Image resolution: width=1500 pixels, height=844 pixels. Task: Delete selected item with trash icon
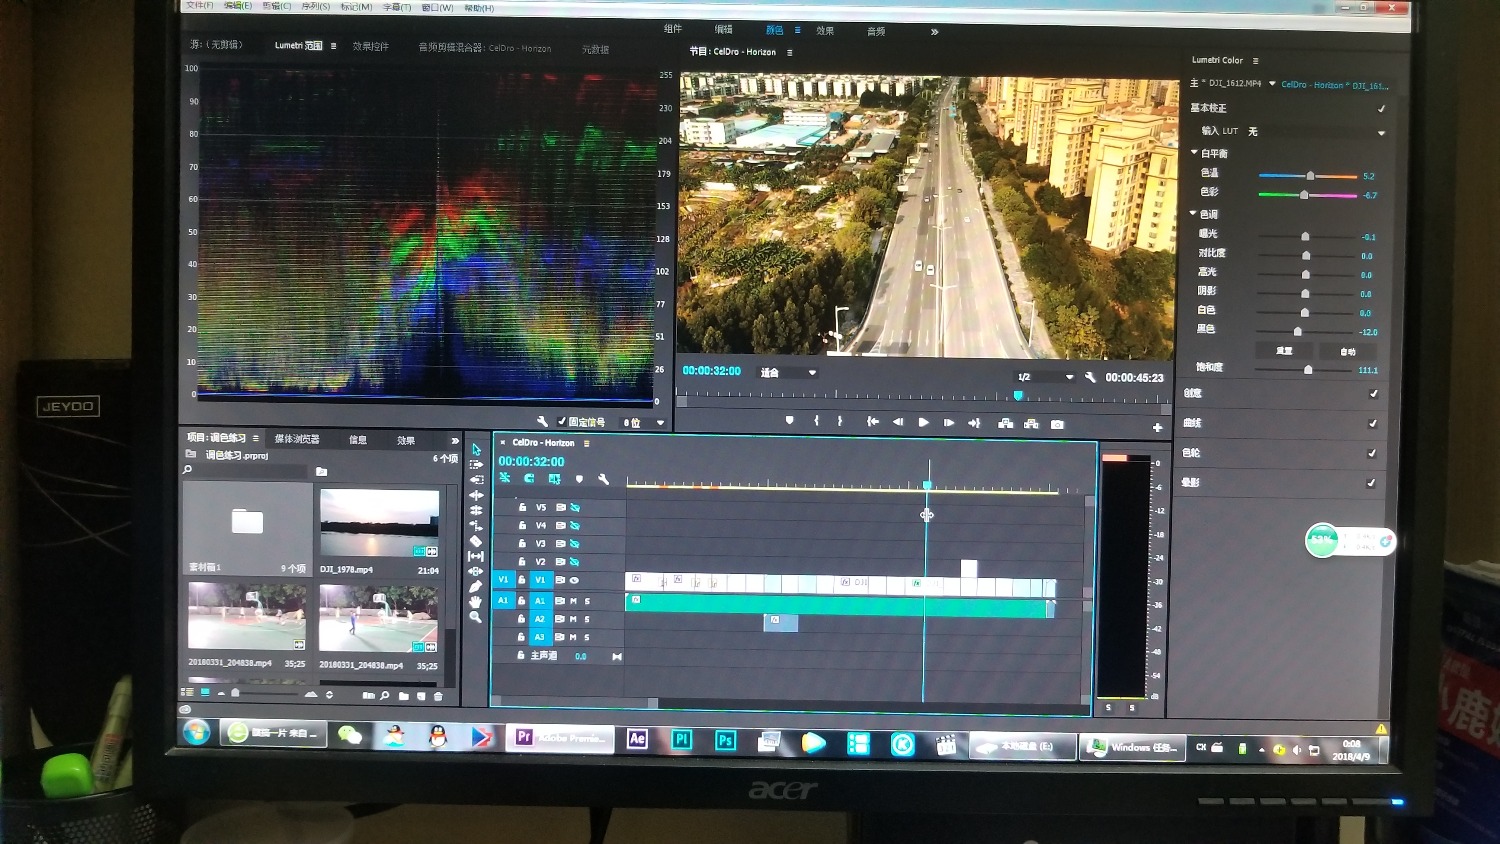438,695
